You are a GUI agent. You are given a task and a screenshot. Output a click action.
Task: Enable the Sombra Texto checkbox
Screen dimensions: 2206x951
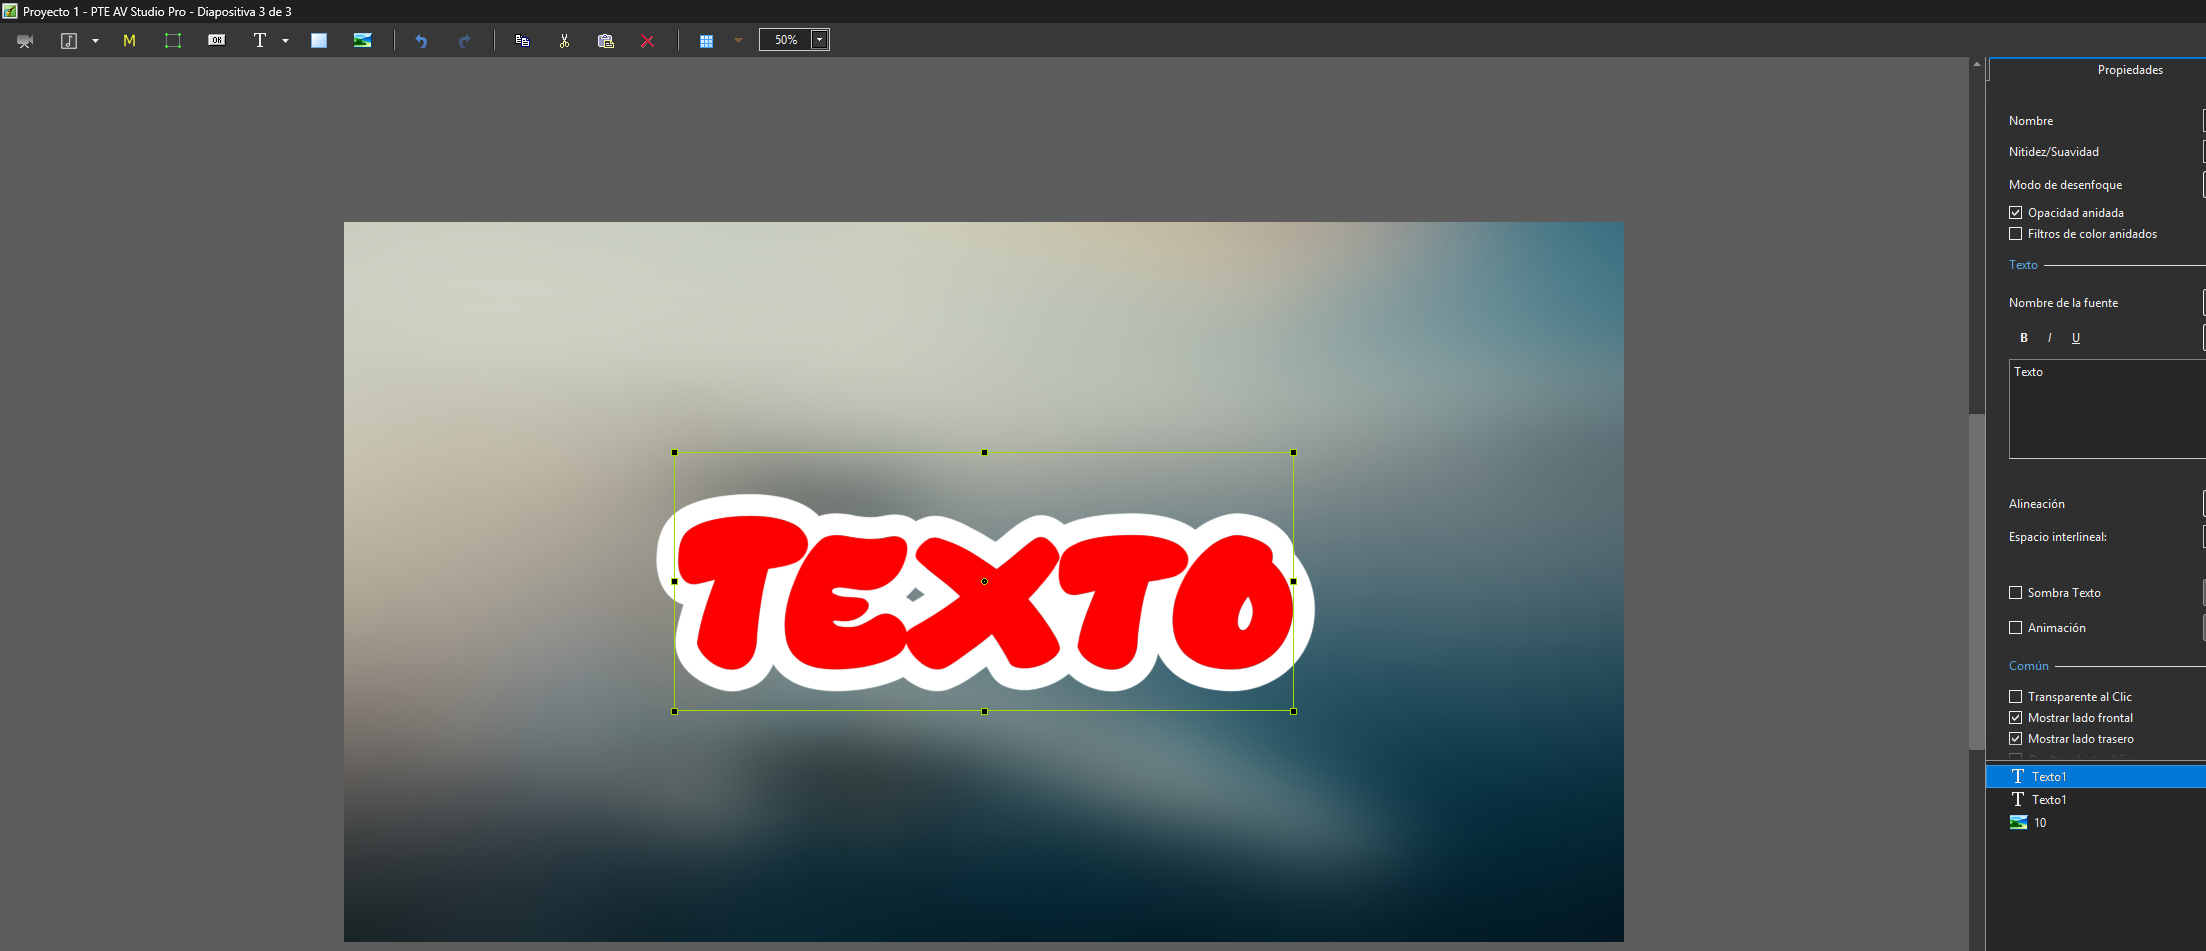(x=2016, y=593)
